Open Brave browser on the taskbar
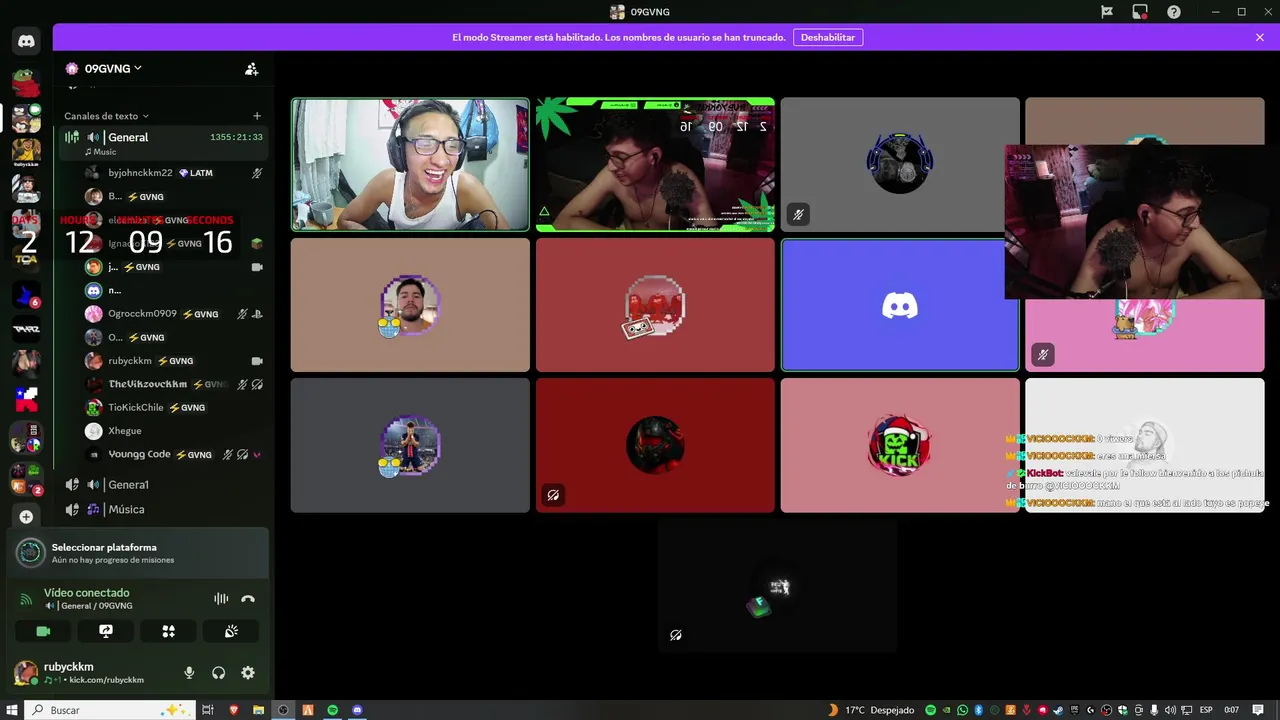The width and height of the screenshot is (1280, 720). click(x=235, y=710)
